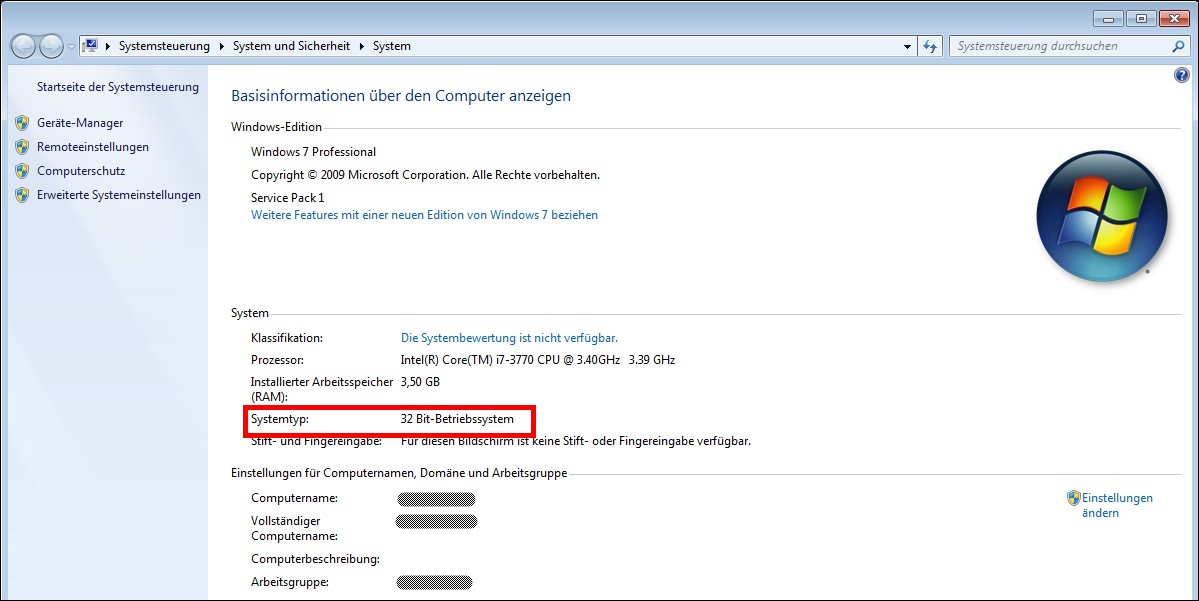The height and width of the screenshot is (601, 1199).
Task: Expand the arrow after Systemsteuerung breadcrumb
Action: [221, 46]
